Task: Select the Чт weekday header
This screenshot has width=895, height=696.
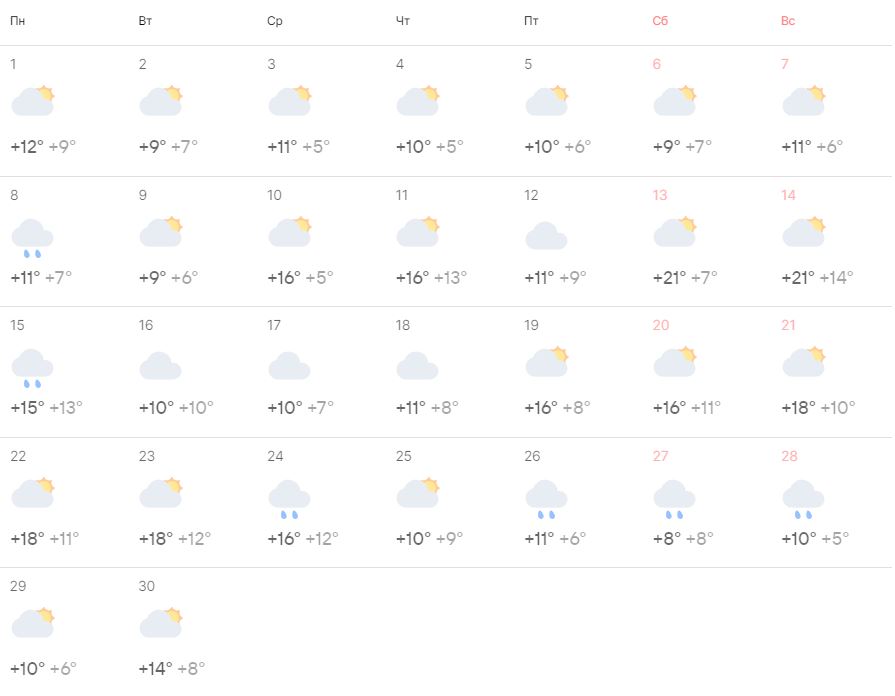Action: (403, 21)
